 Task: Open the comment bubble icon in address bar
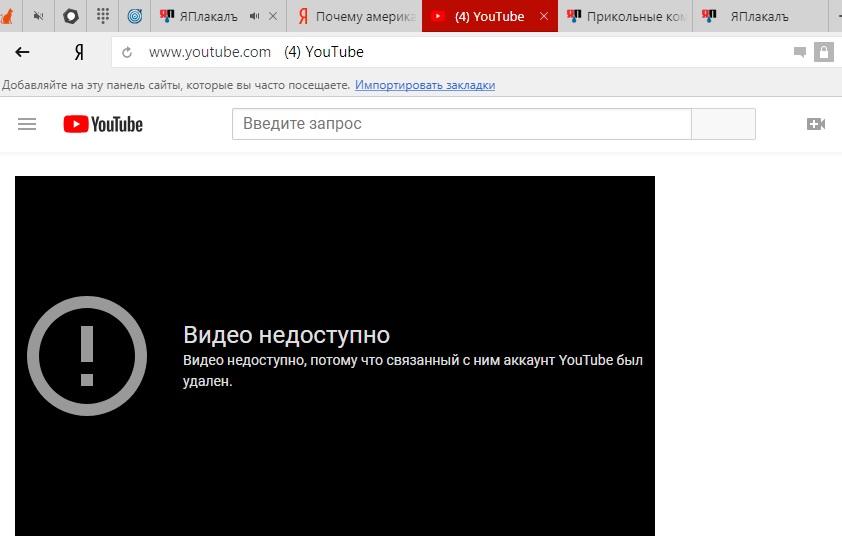pos(800,52)
